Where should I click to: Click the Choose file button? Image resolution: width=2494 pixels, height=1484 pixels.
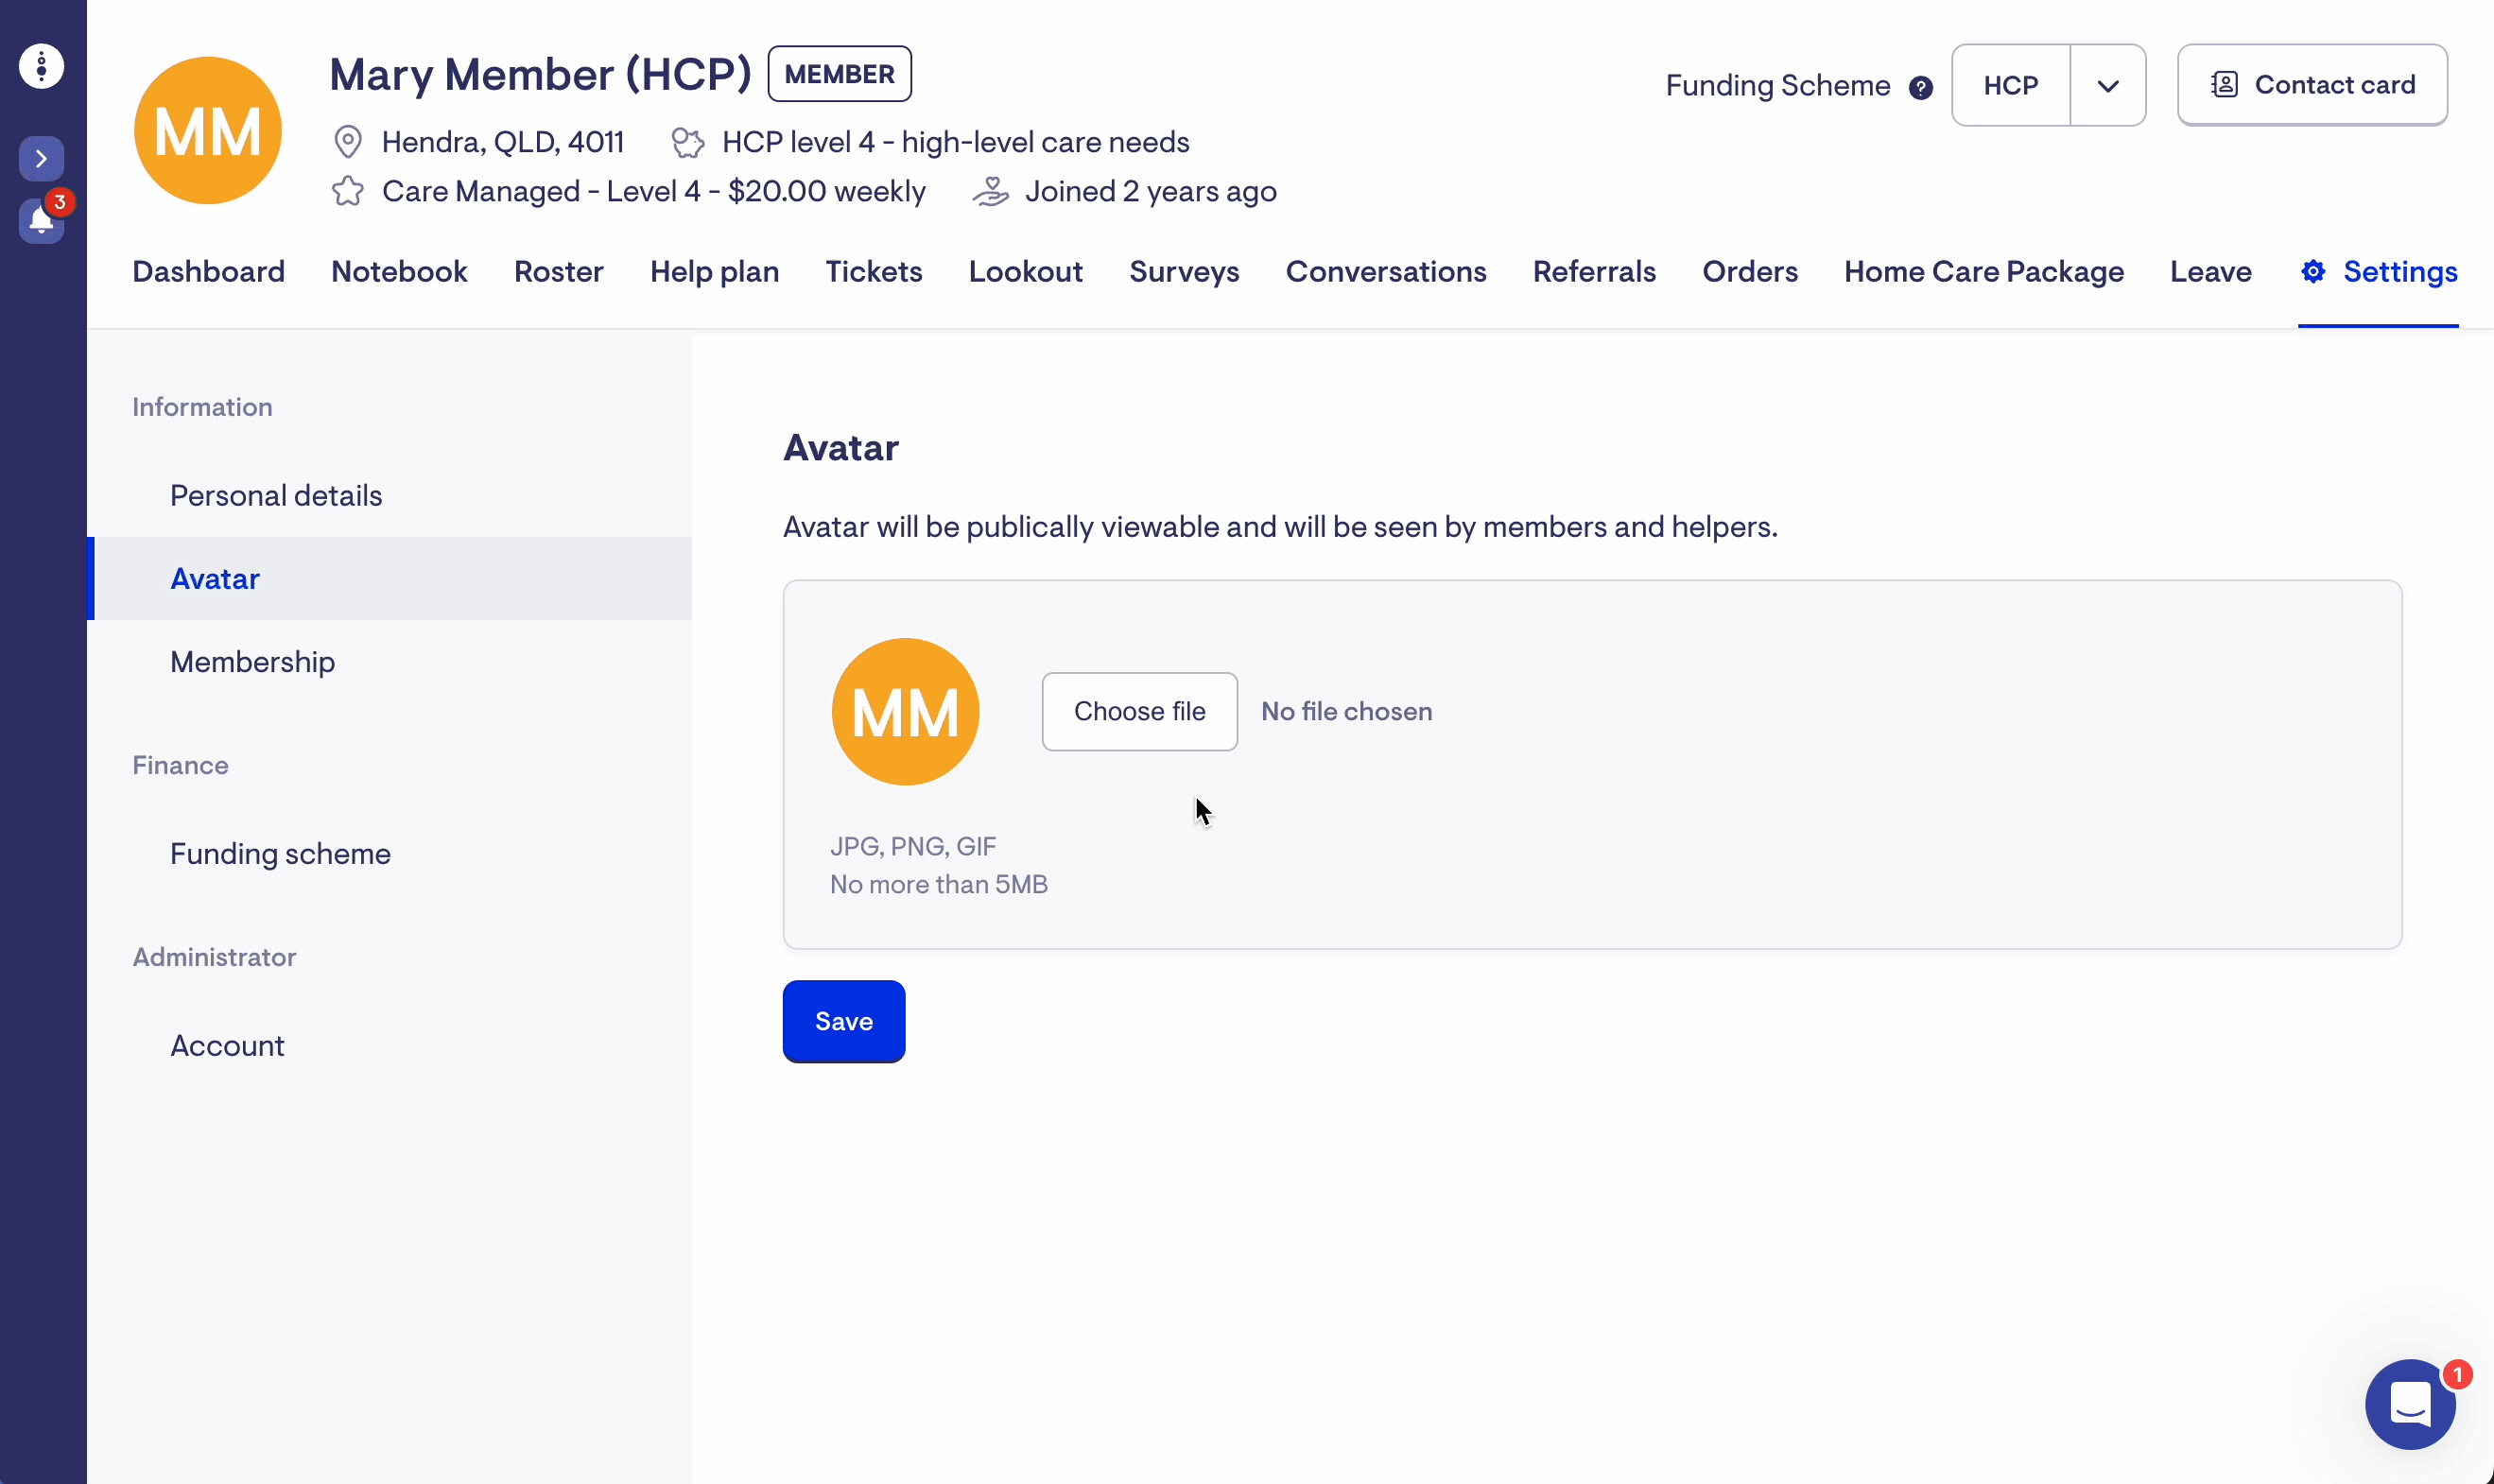point(1139,711)
